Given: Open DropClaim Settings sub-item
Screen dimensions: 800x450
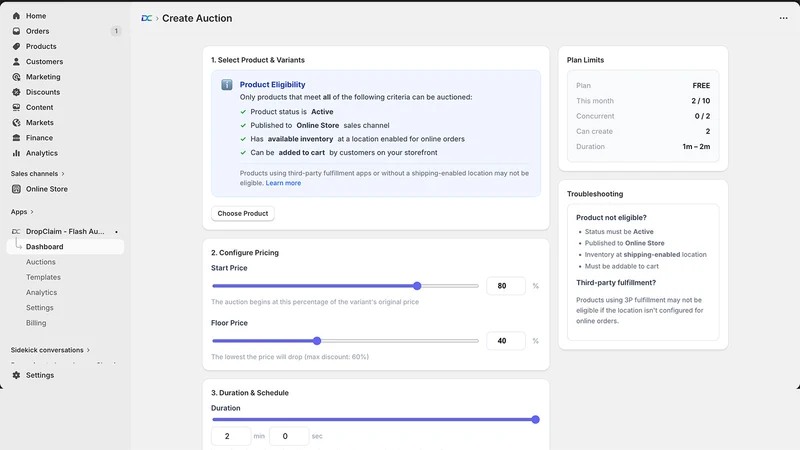Looking at the screenshot, I should [40, 308].
